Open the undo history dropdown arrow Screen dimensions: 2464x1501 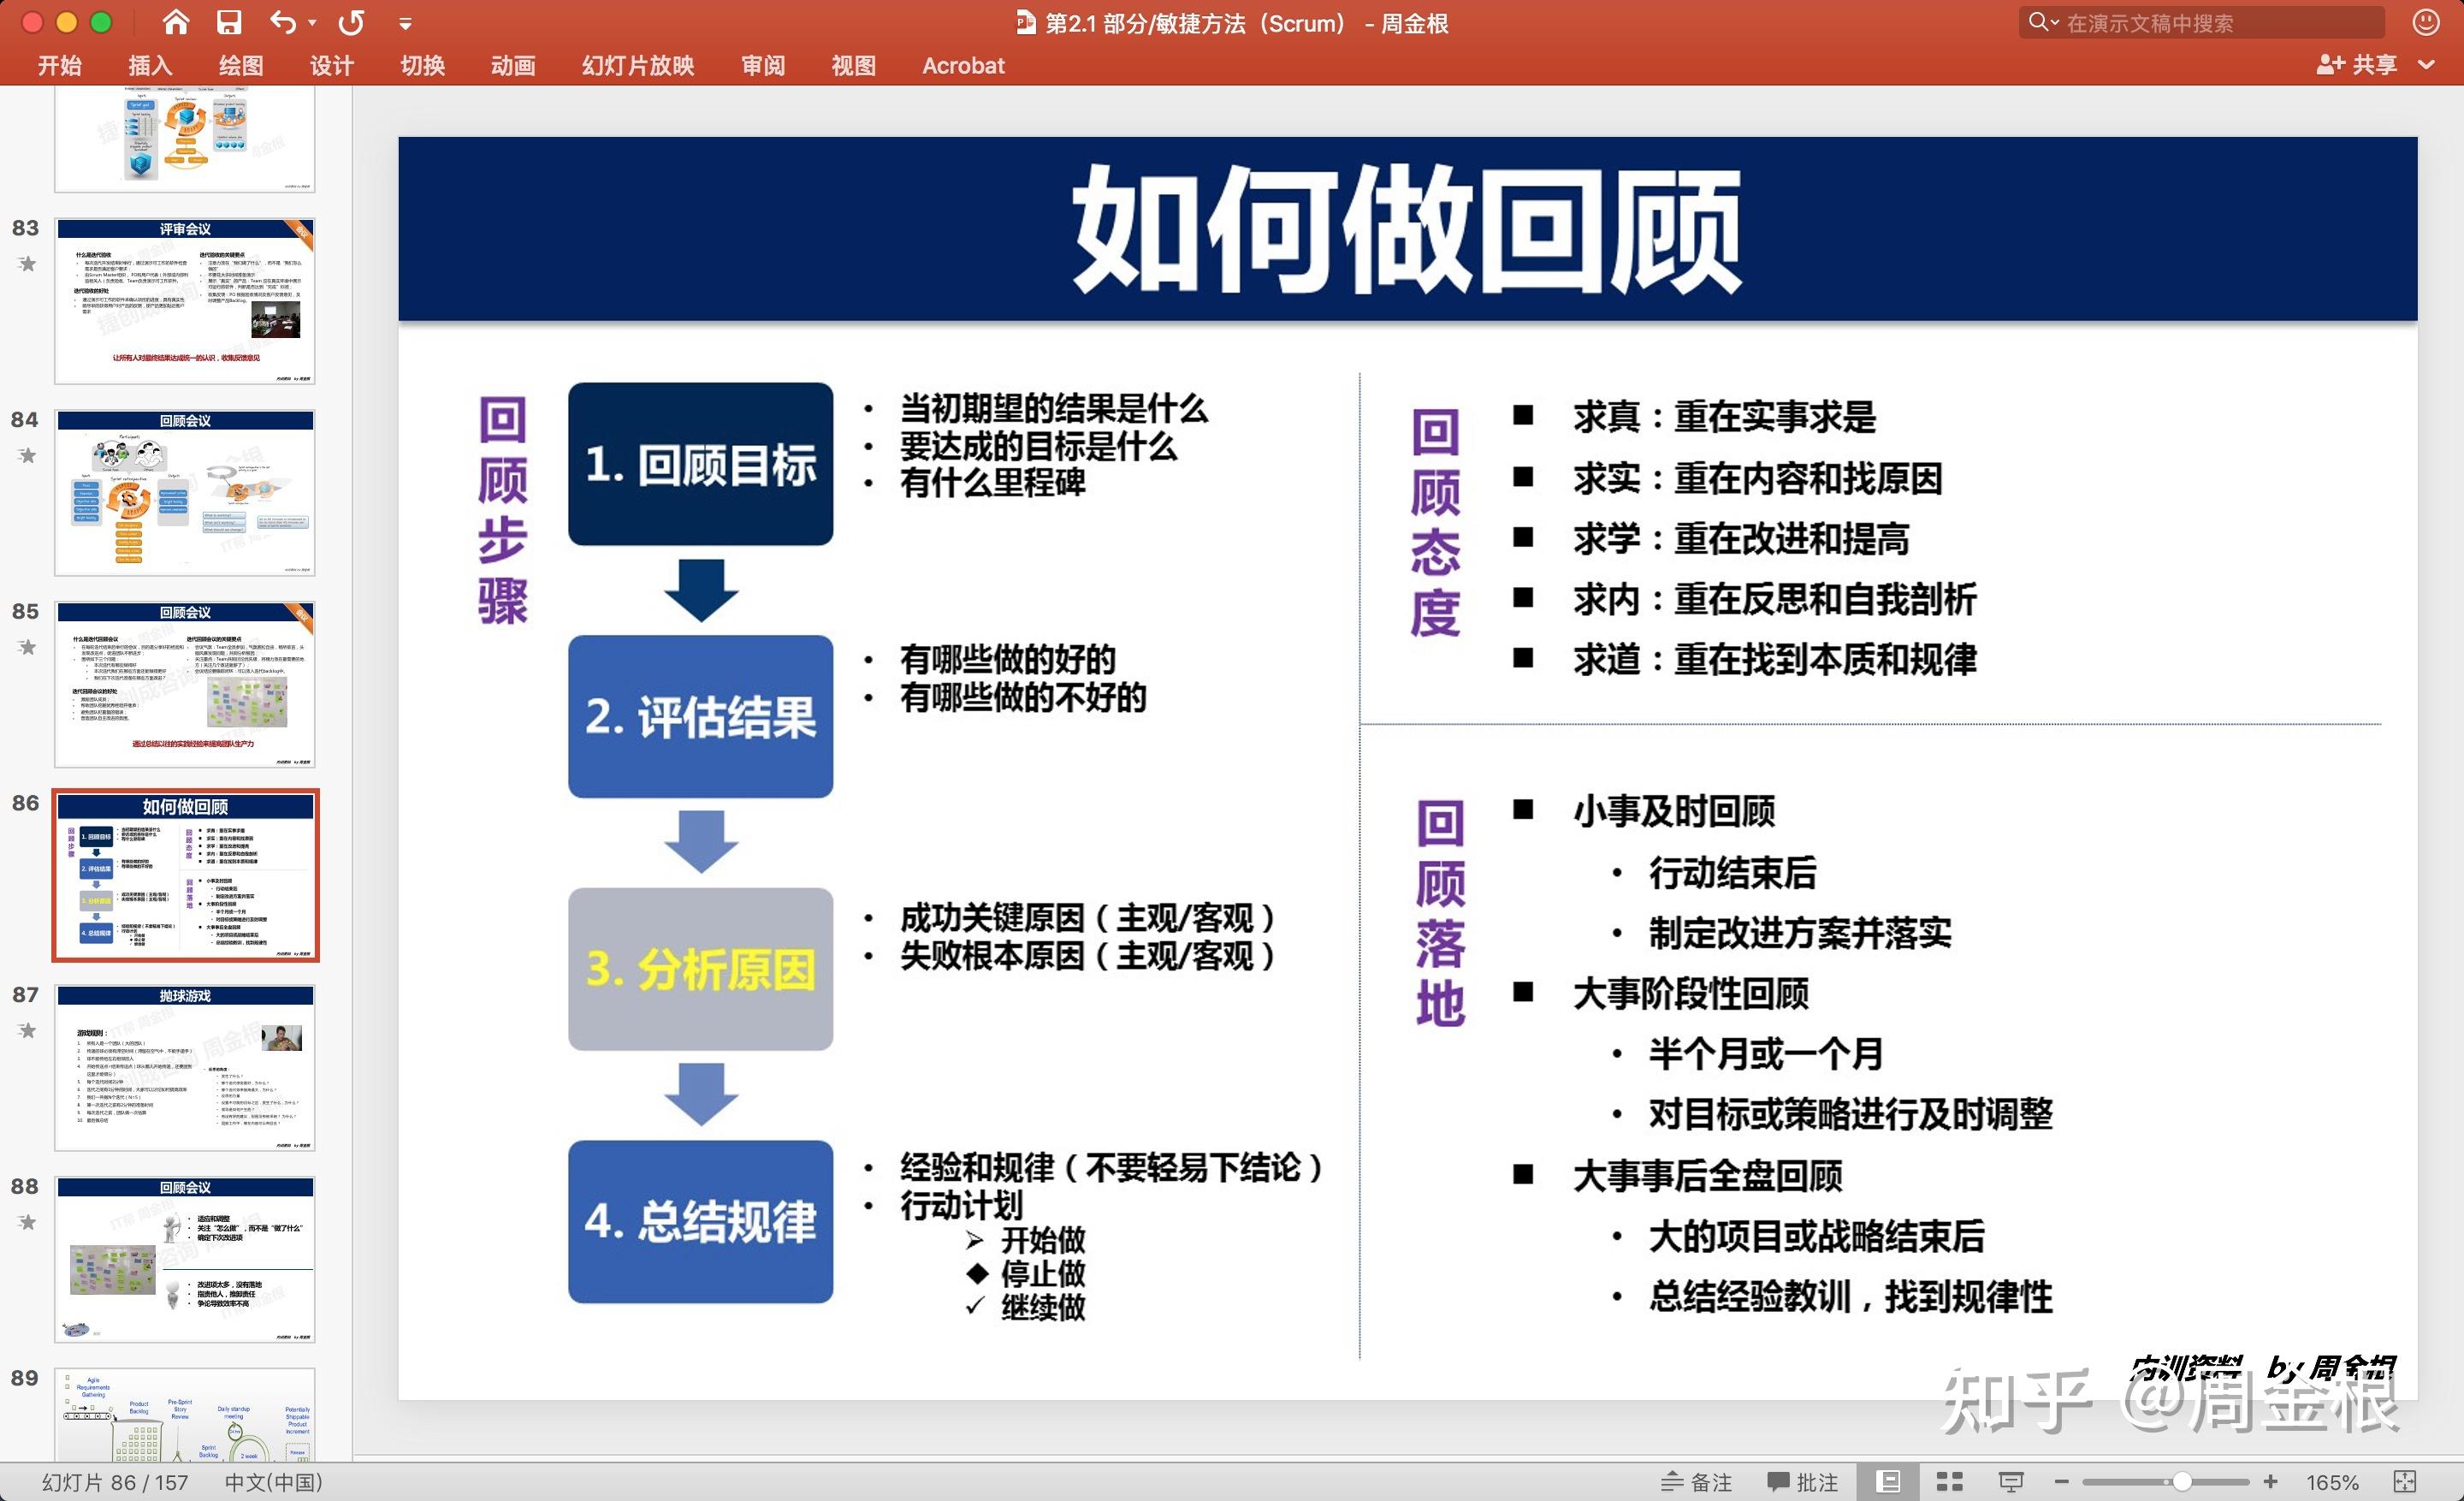coord(312,23)
